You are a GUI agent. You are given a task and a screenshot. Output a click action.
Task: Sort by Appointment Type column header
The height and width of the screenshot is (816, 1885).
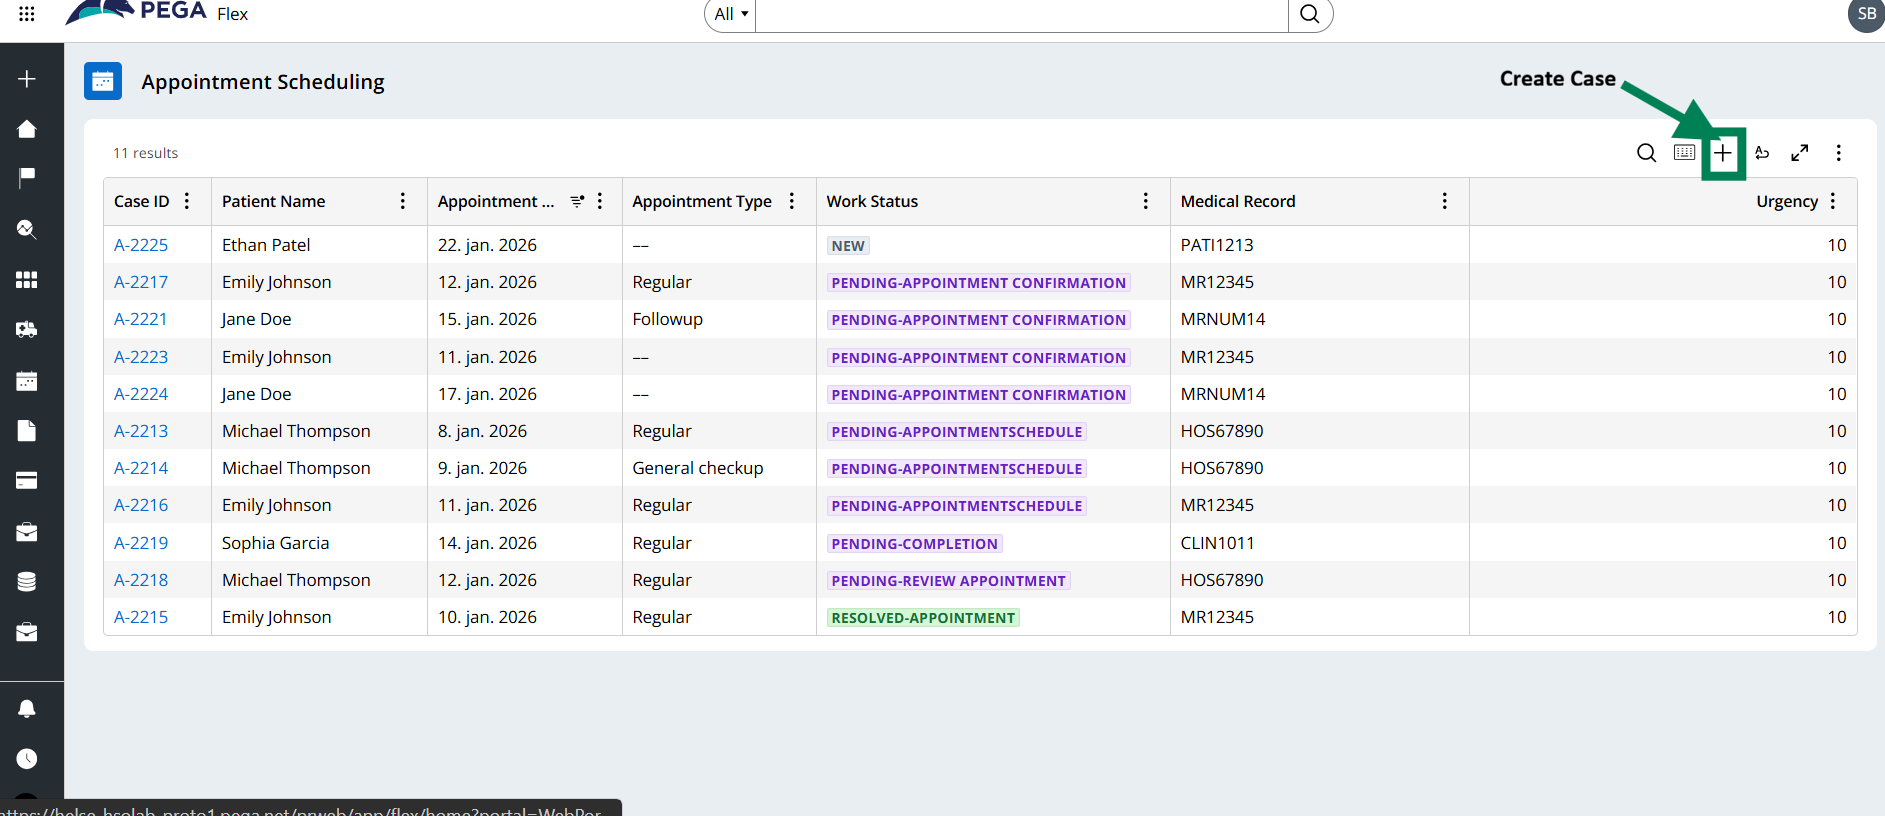coord(702,201)
